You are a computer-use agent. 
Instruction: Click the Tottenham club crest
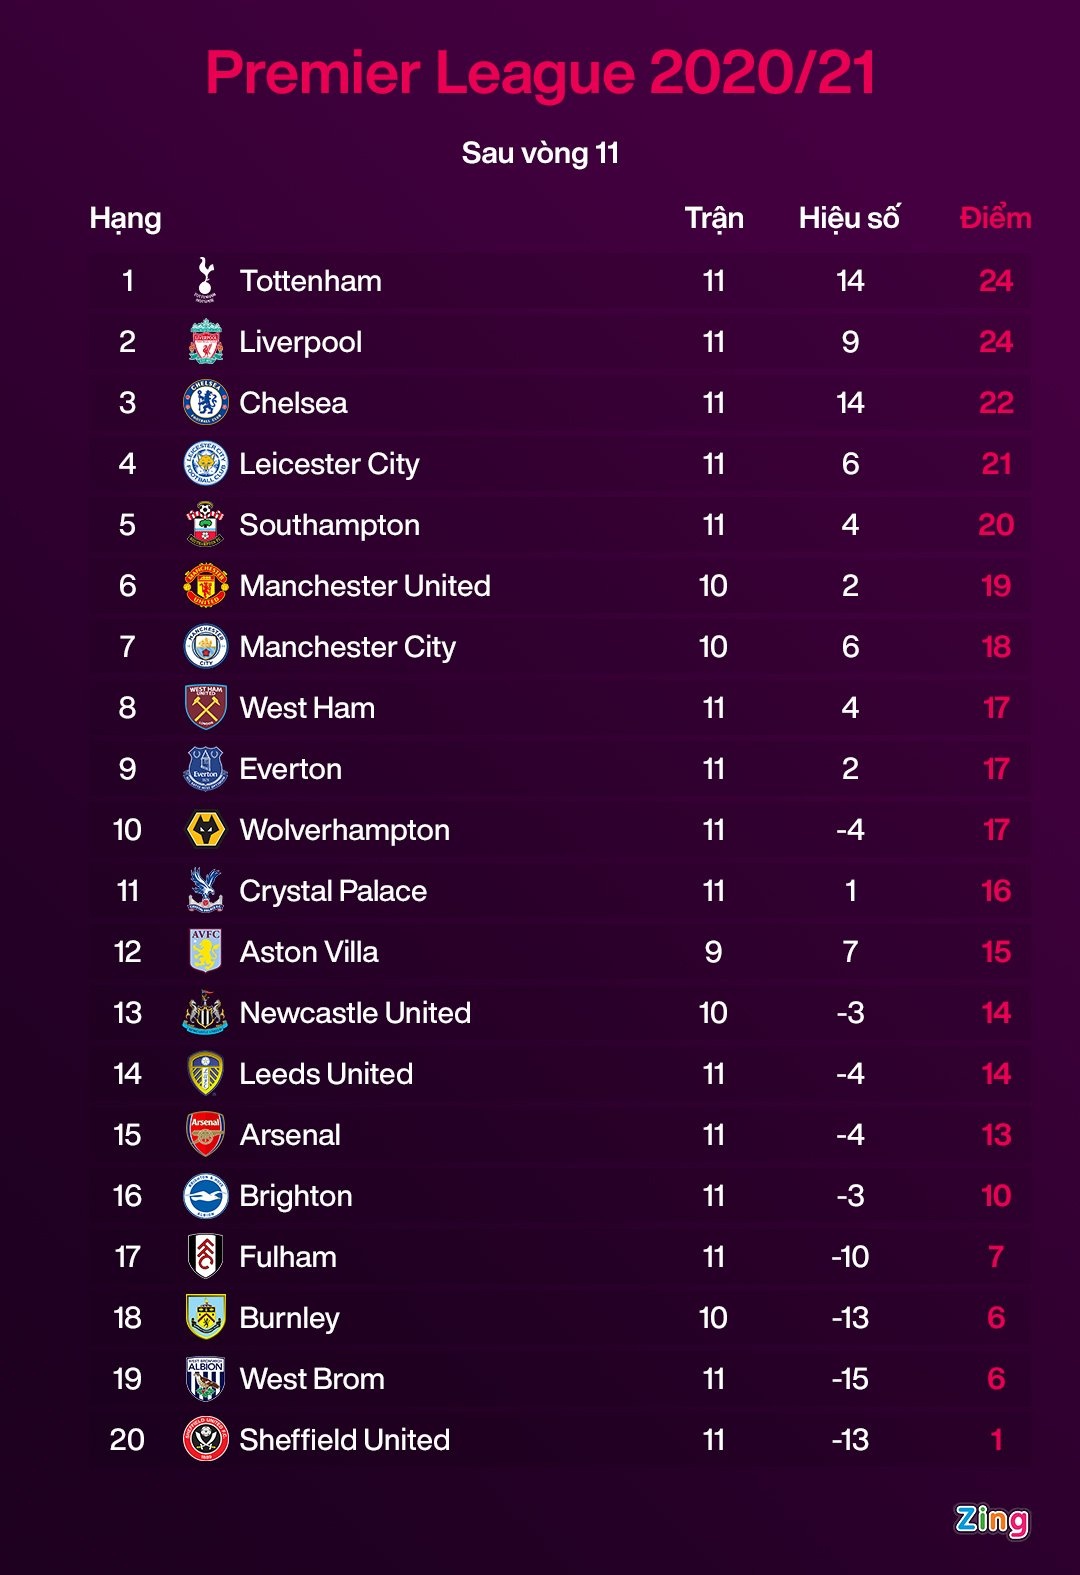click(x=205, y=280)
